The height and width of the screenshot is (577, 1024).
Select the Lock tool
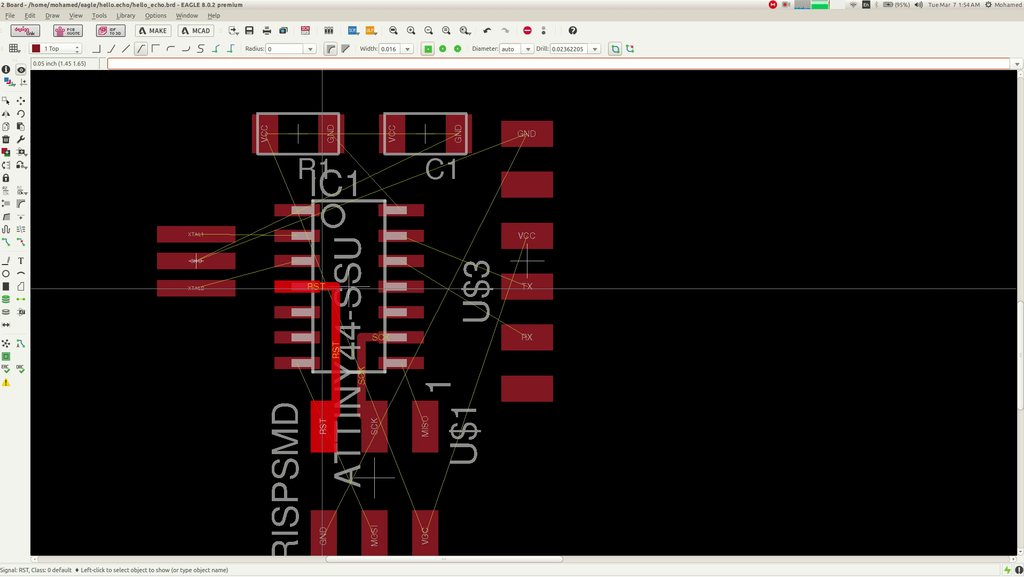(6, 178)
